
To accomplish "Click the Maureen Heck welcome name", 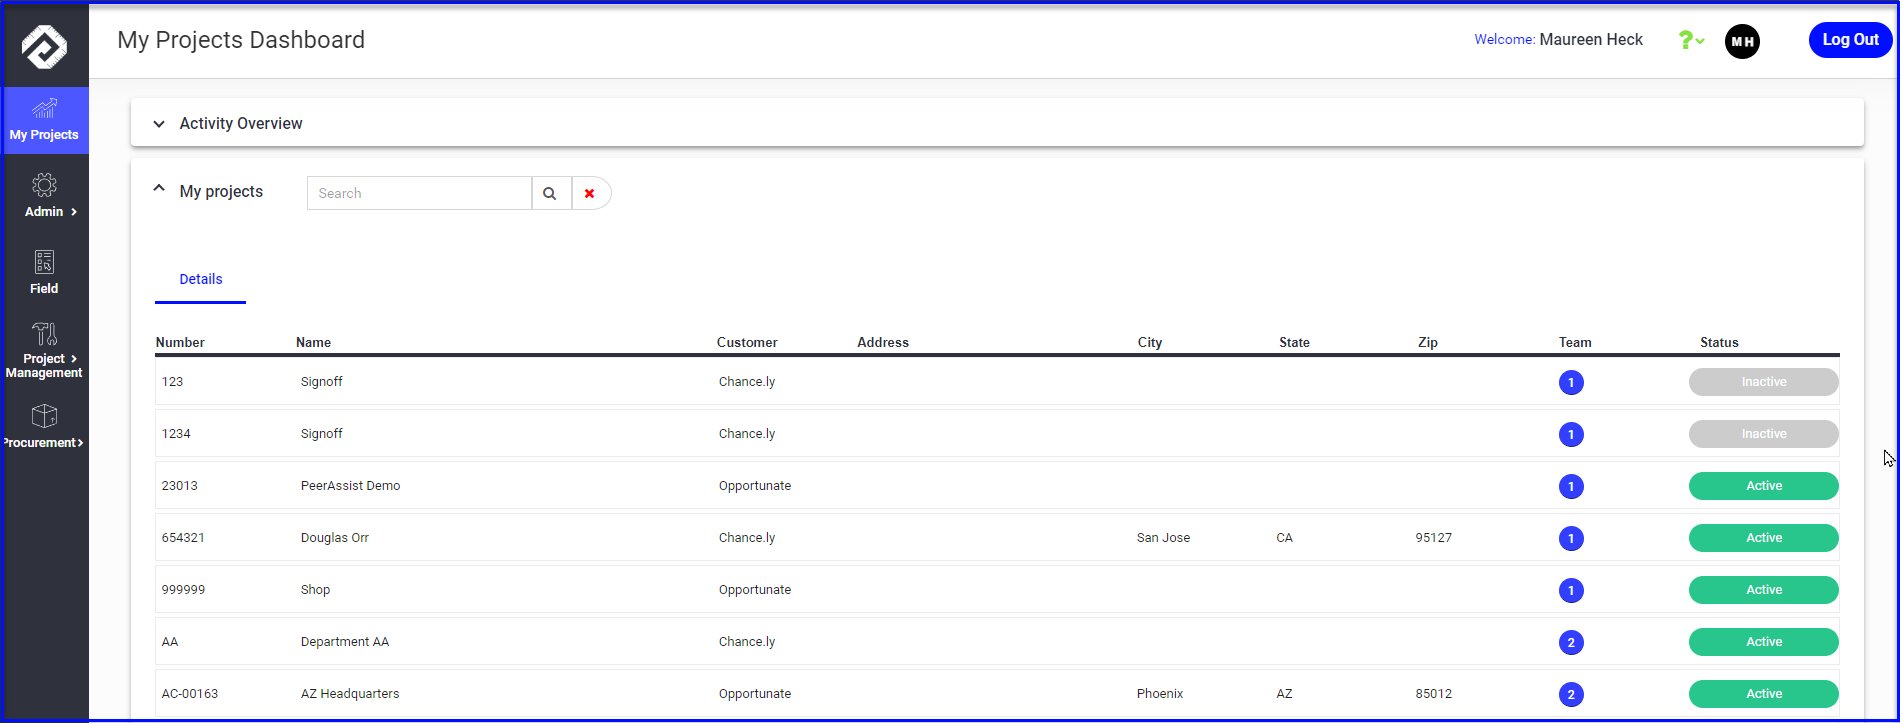I will tap(1591, 40).
